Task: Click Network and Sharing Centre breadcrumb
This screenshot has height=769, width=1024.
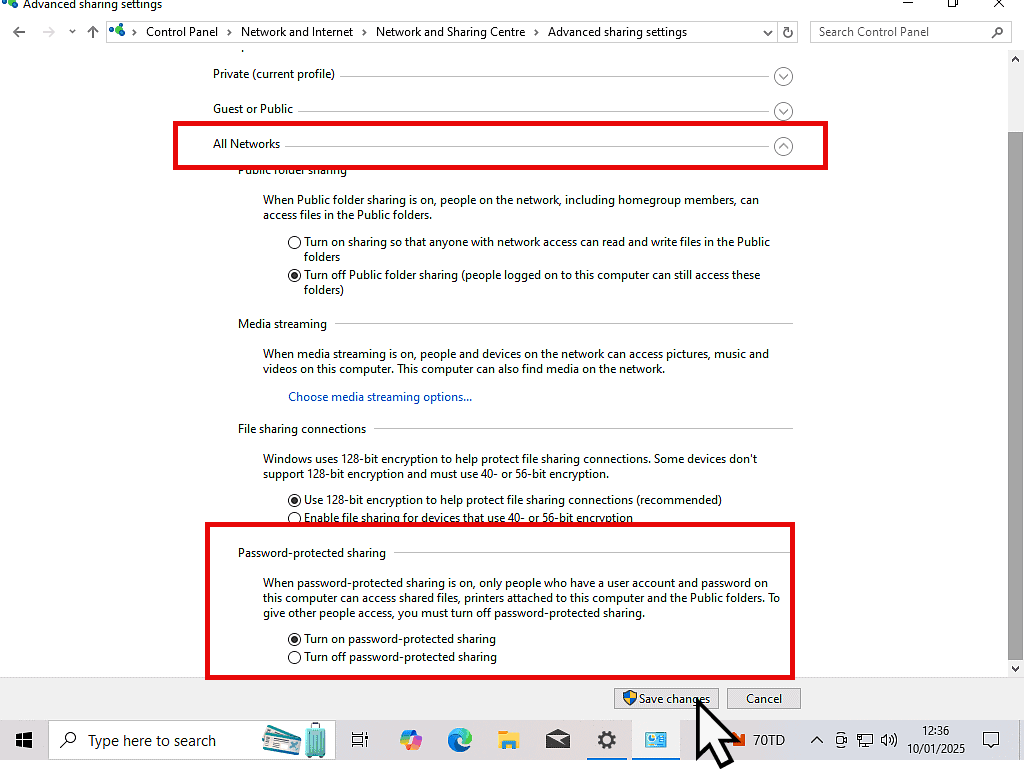Action: [x=450, y=32]
